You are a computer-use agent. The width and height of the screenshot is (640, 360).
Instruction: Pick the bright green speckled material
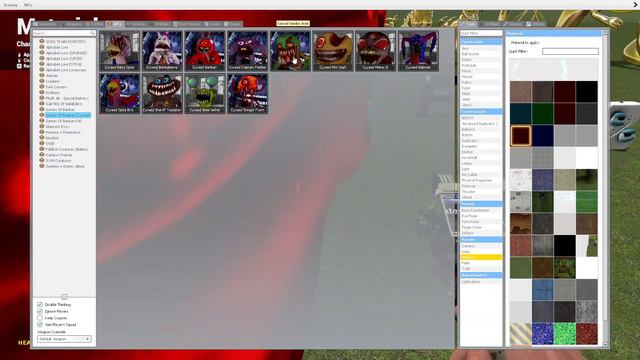[x=564, y=333]
